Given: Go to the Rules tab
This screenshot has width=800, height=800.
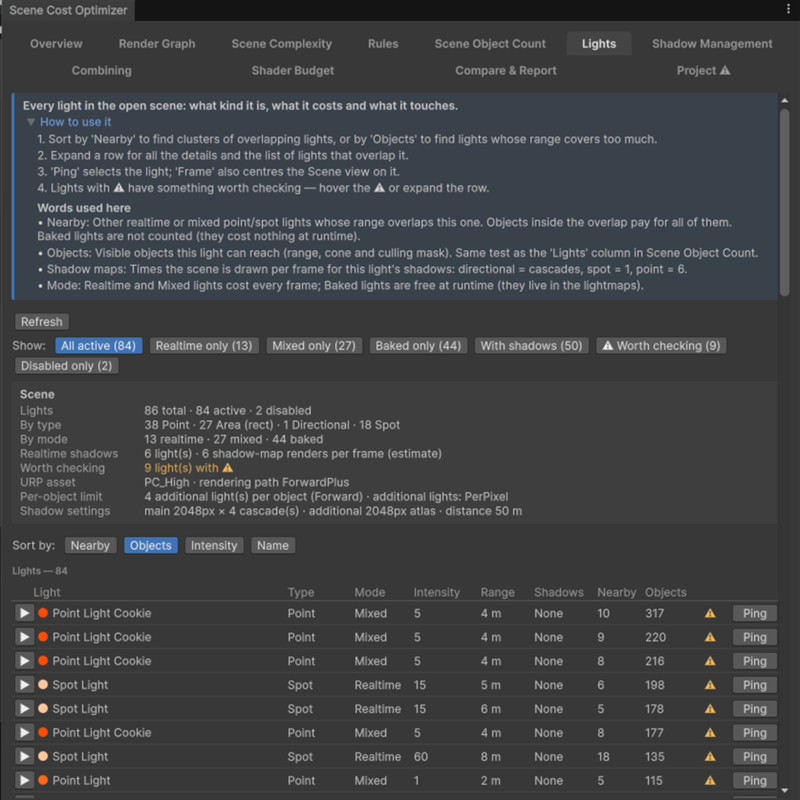Looking at the screenshot, I should pyautogui.click(x=383, y=44).
